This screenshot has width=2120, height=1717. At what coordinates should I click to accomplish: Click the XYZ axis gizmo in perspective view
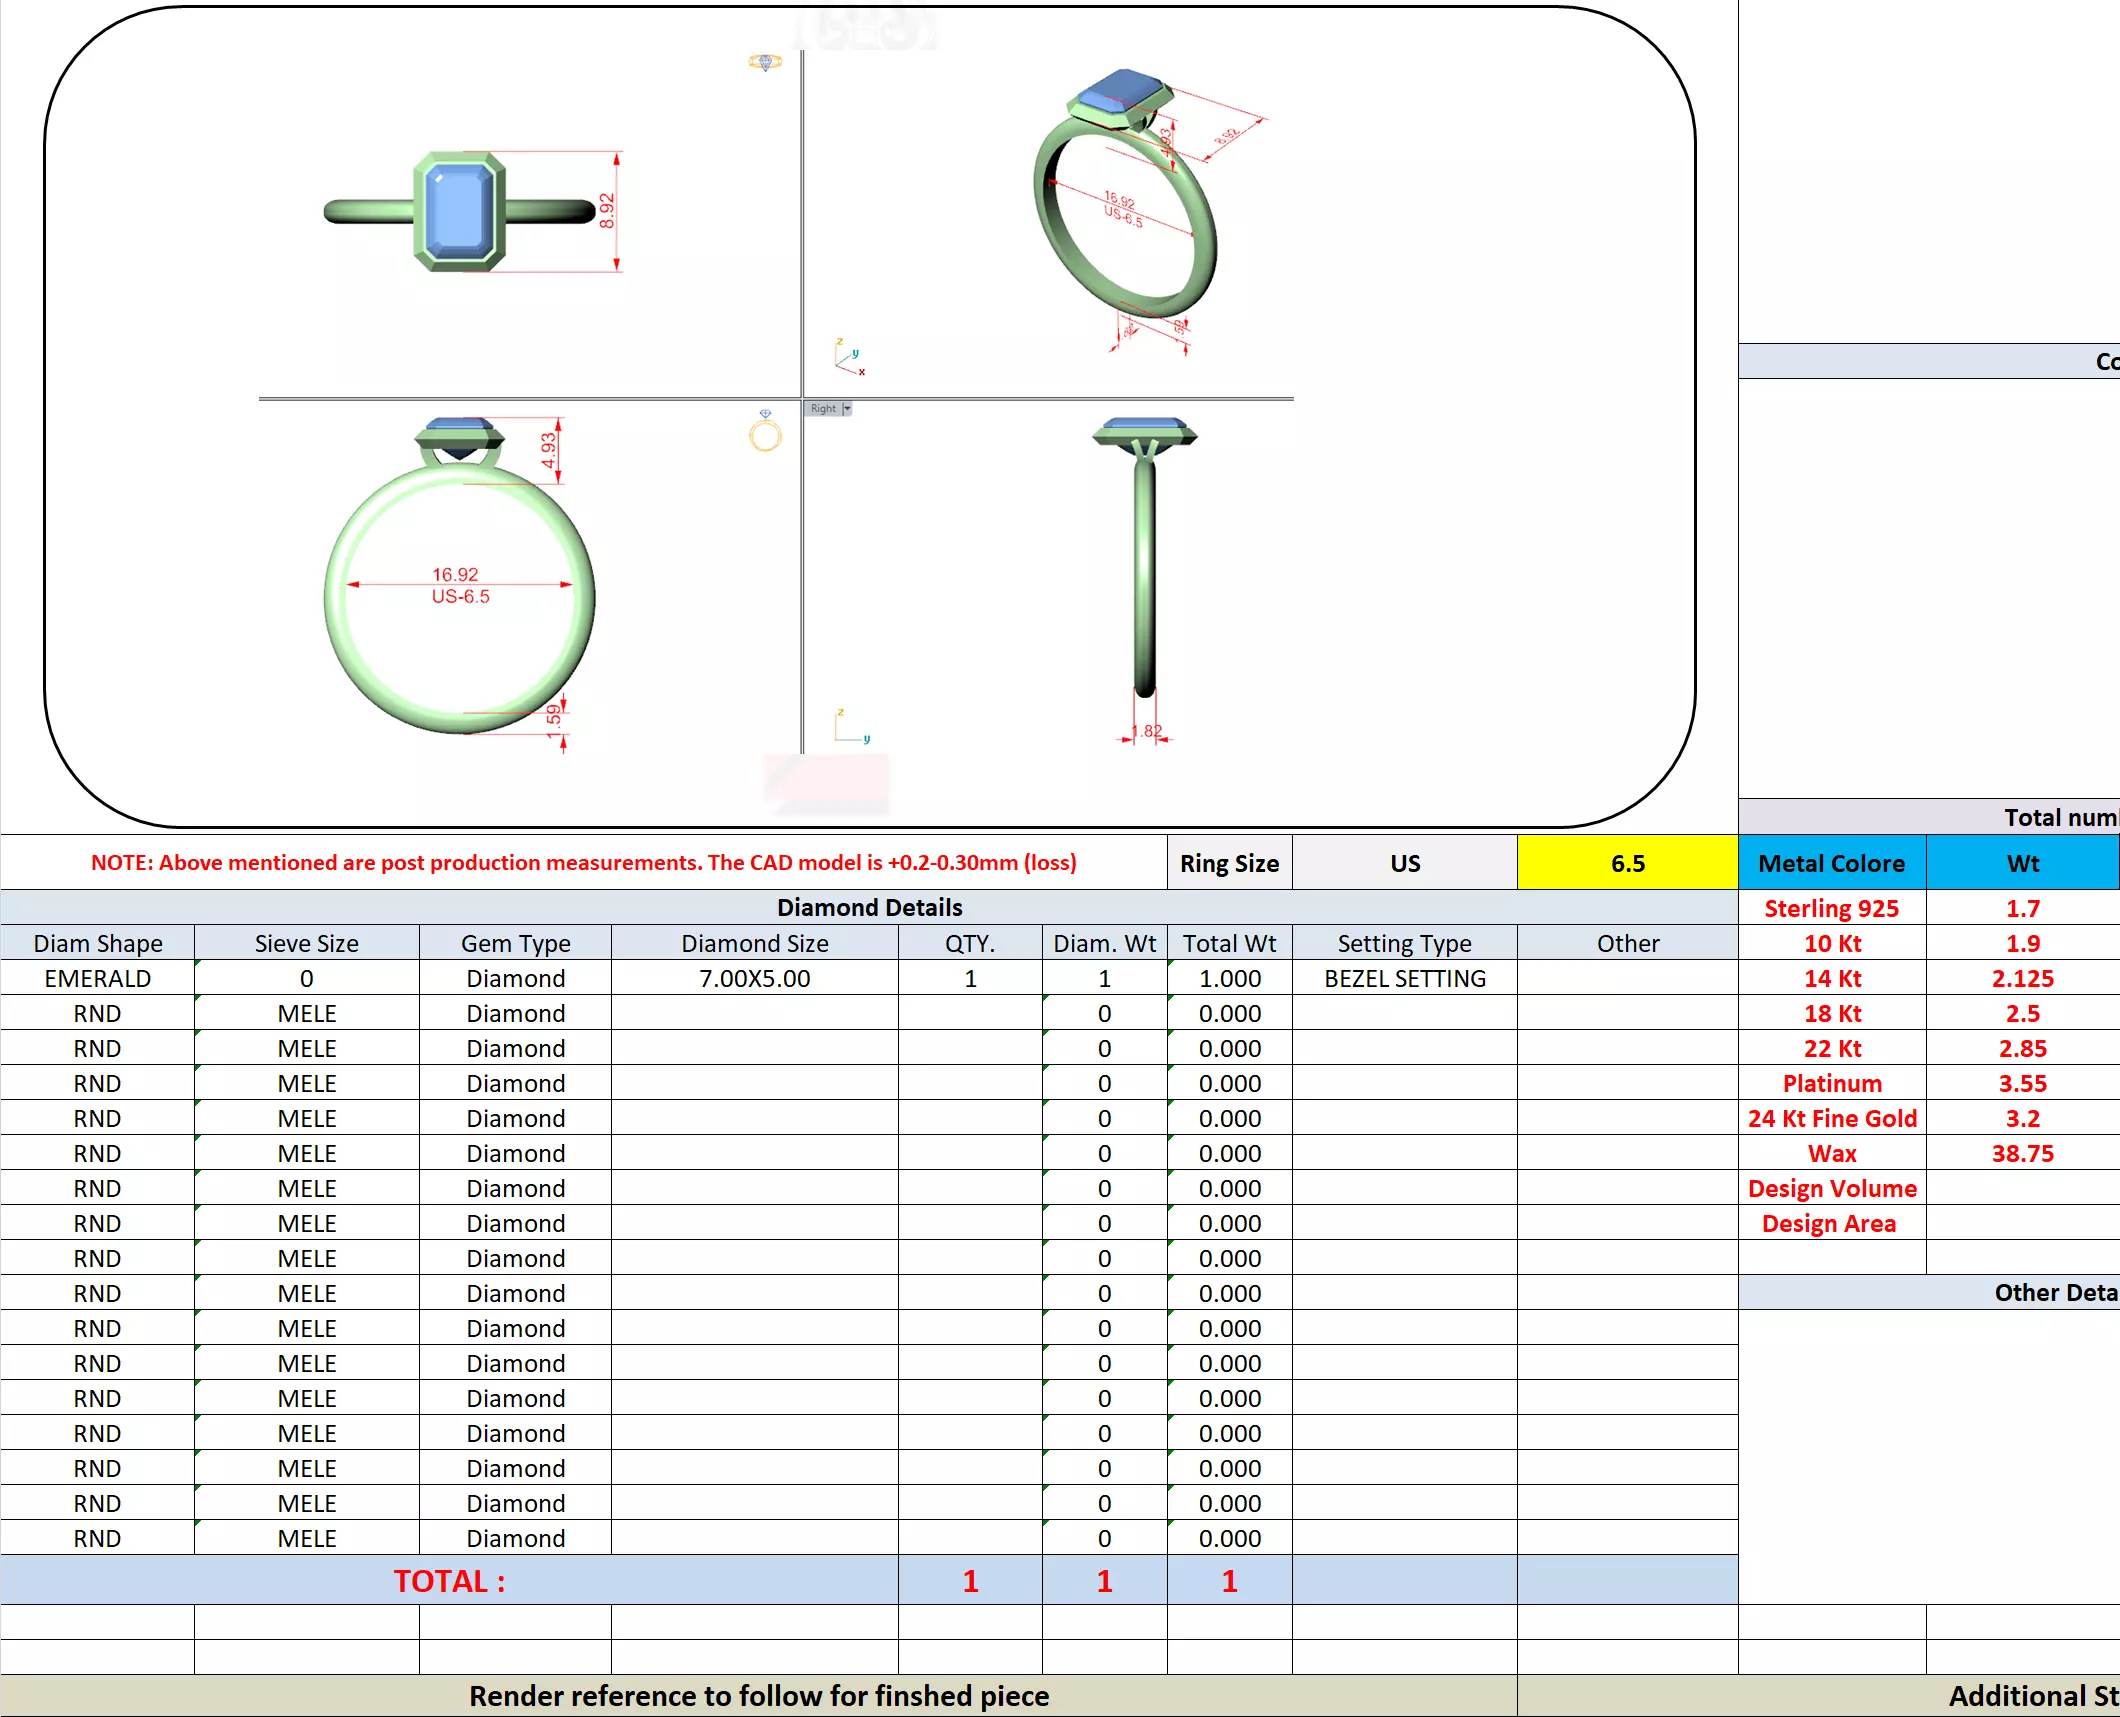(x=849, y=358)
